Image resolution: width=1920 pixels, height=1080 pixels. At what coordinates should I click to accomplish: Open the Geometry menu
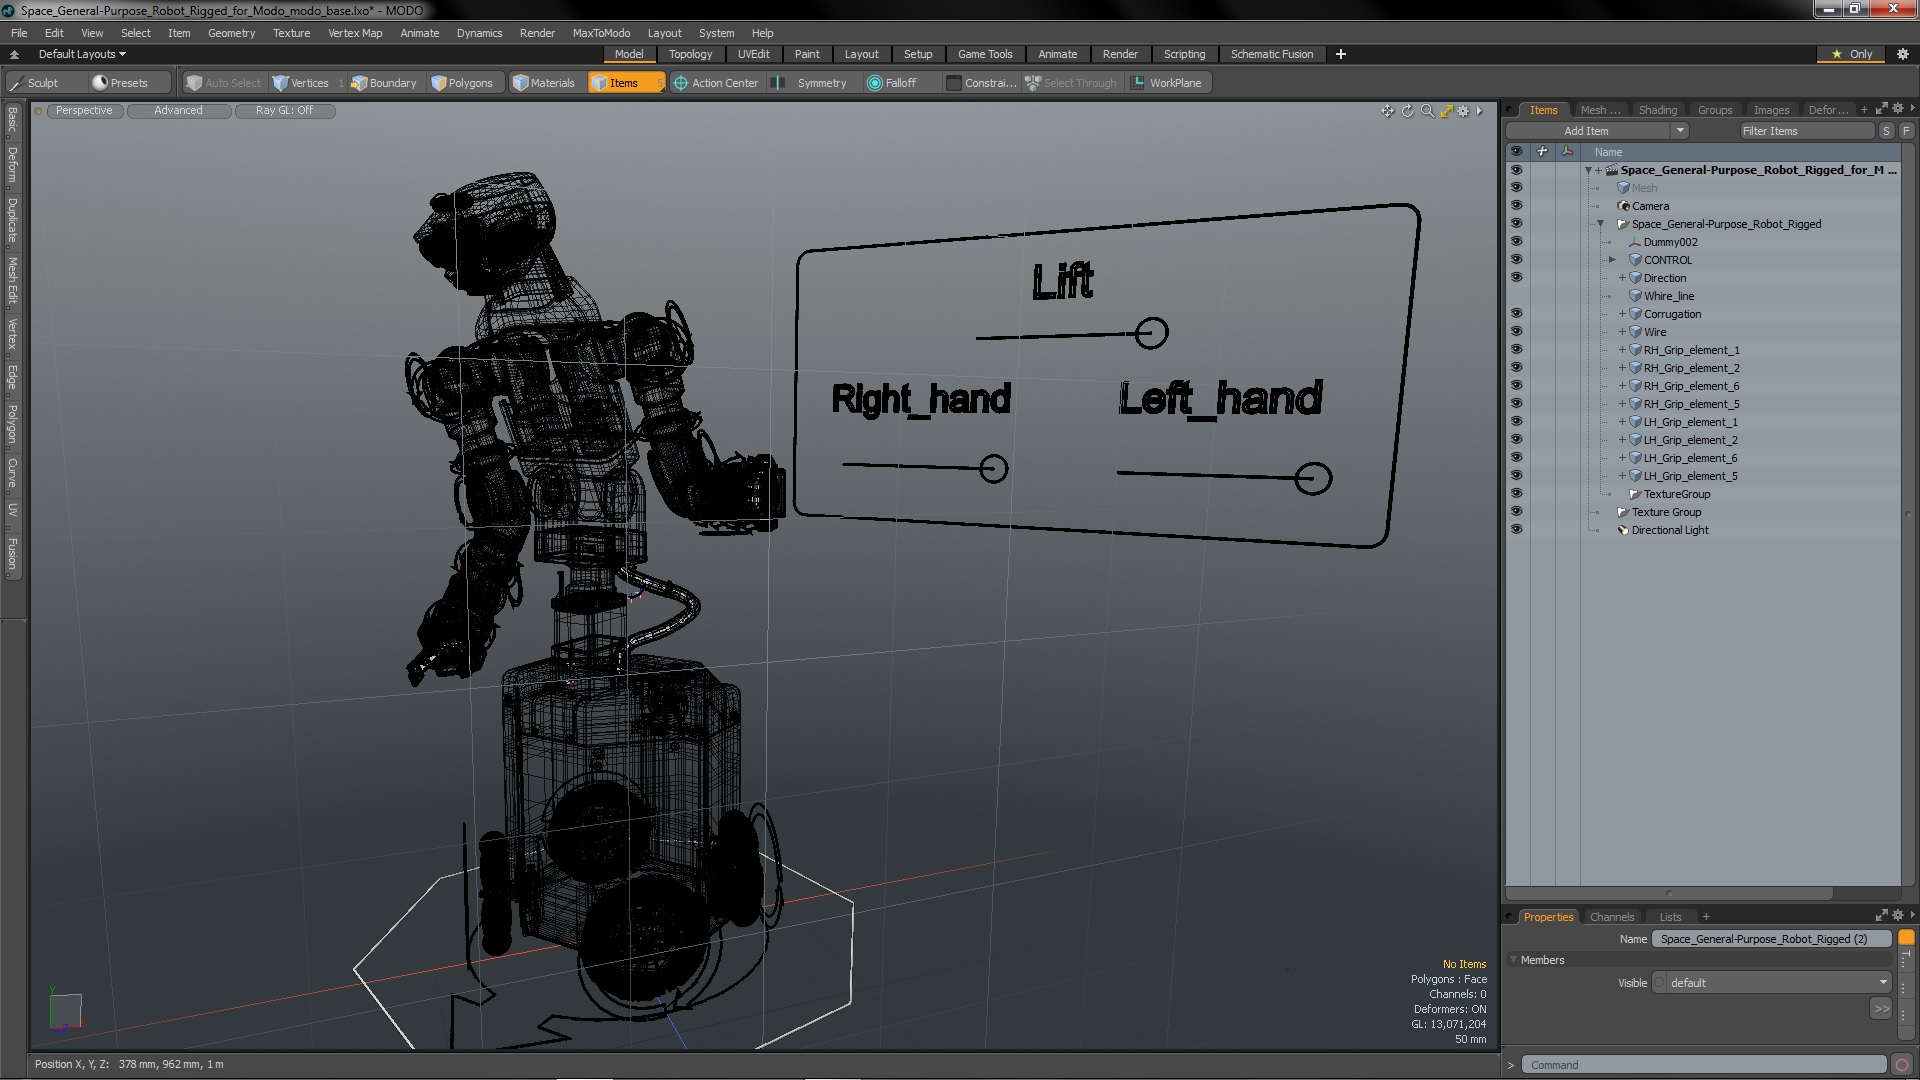(x=231, y=33)
